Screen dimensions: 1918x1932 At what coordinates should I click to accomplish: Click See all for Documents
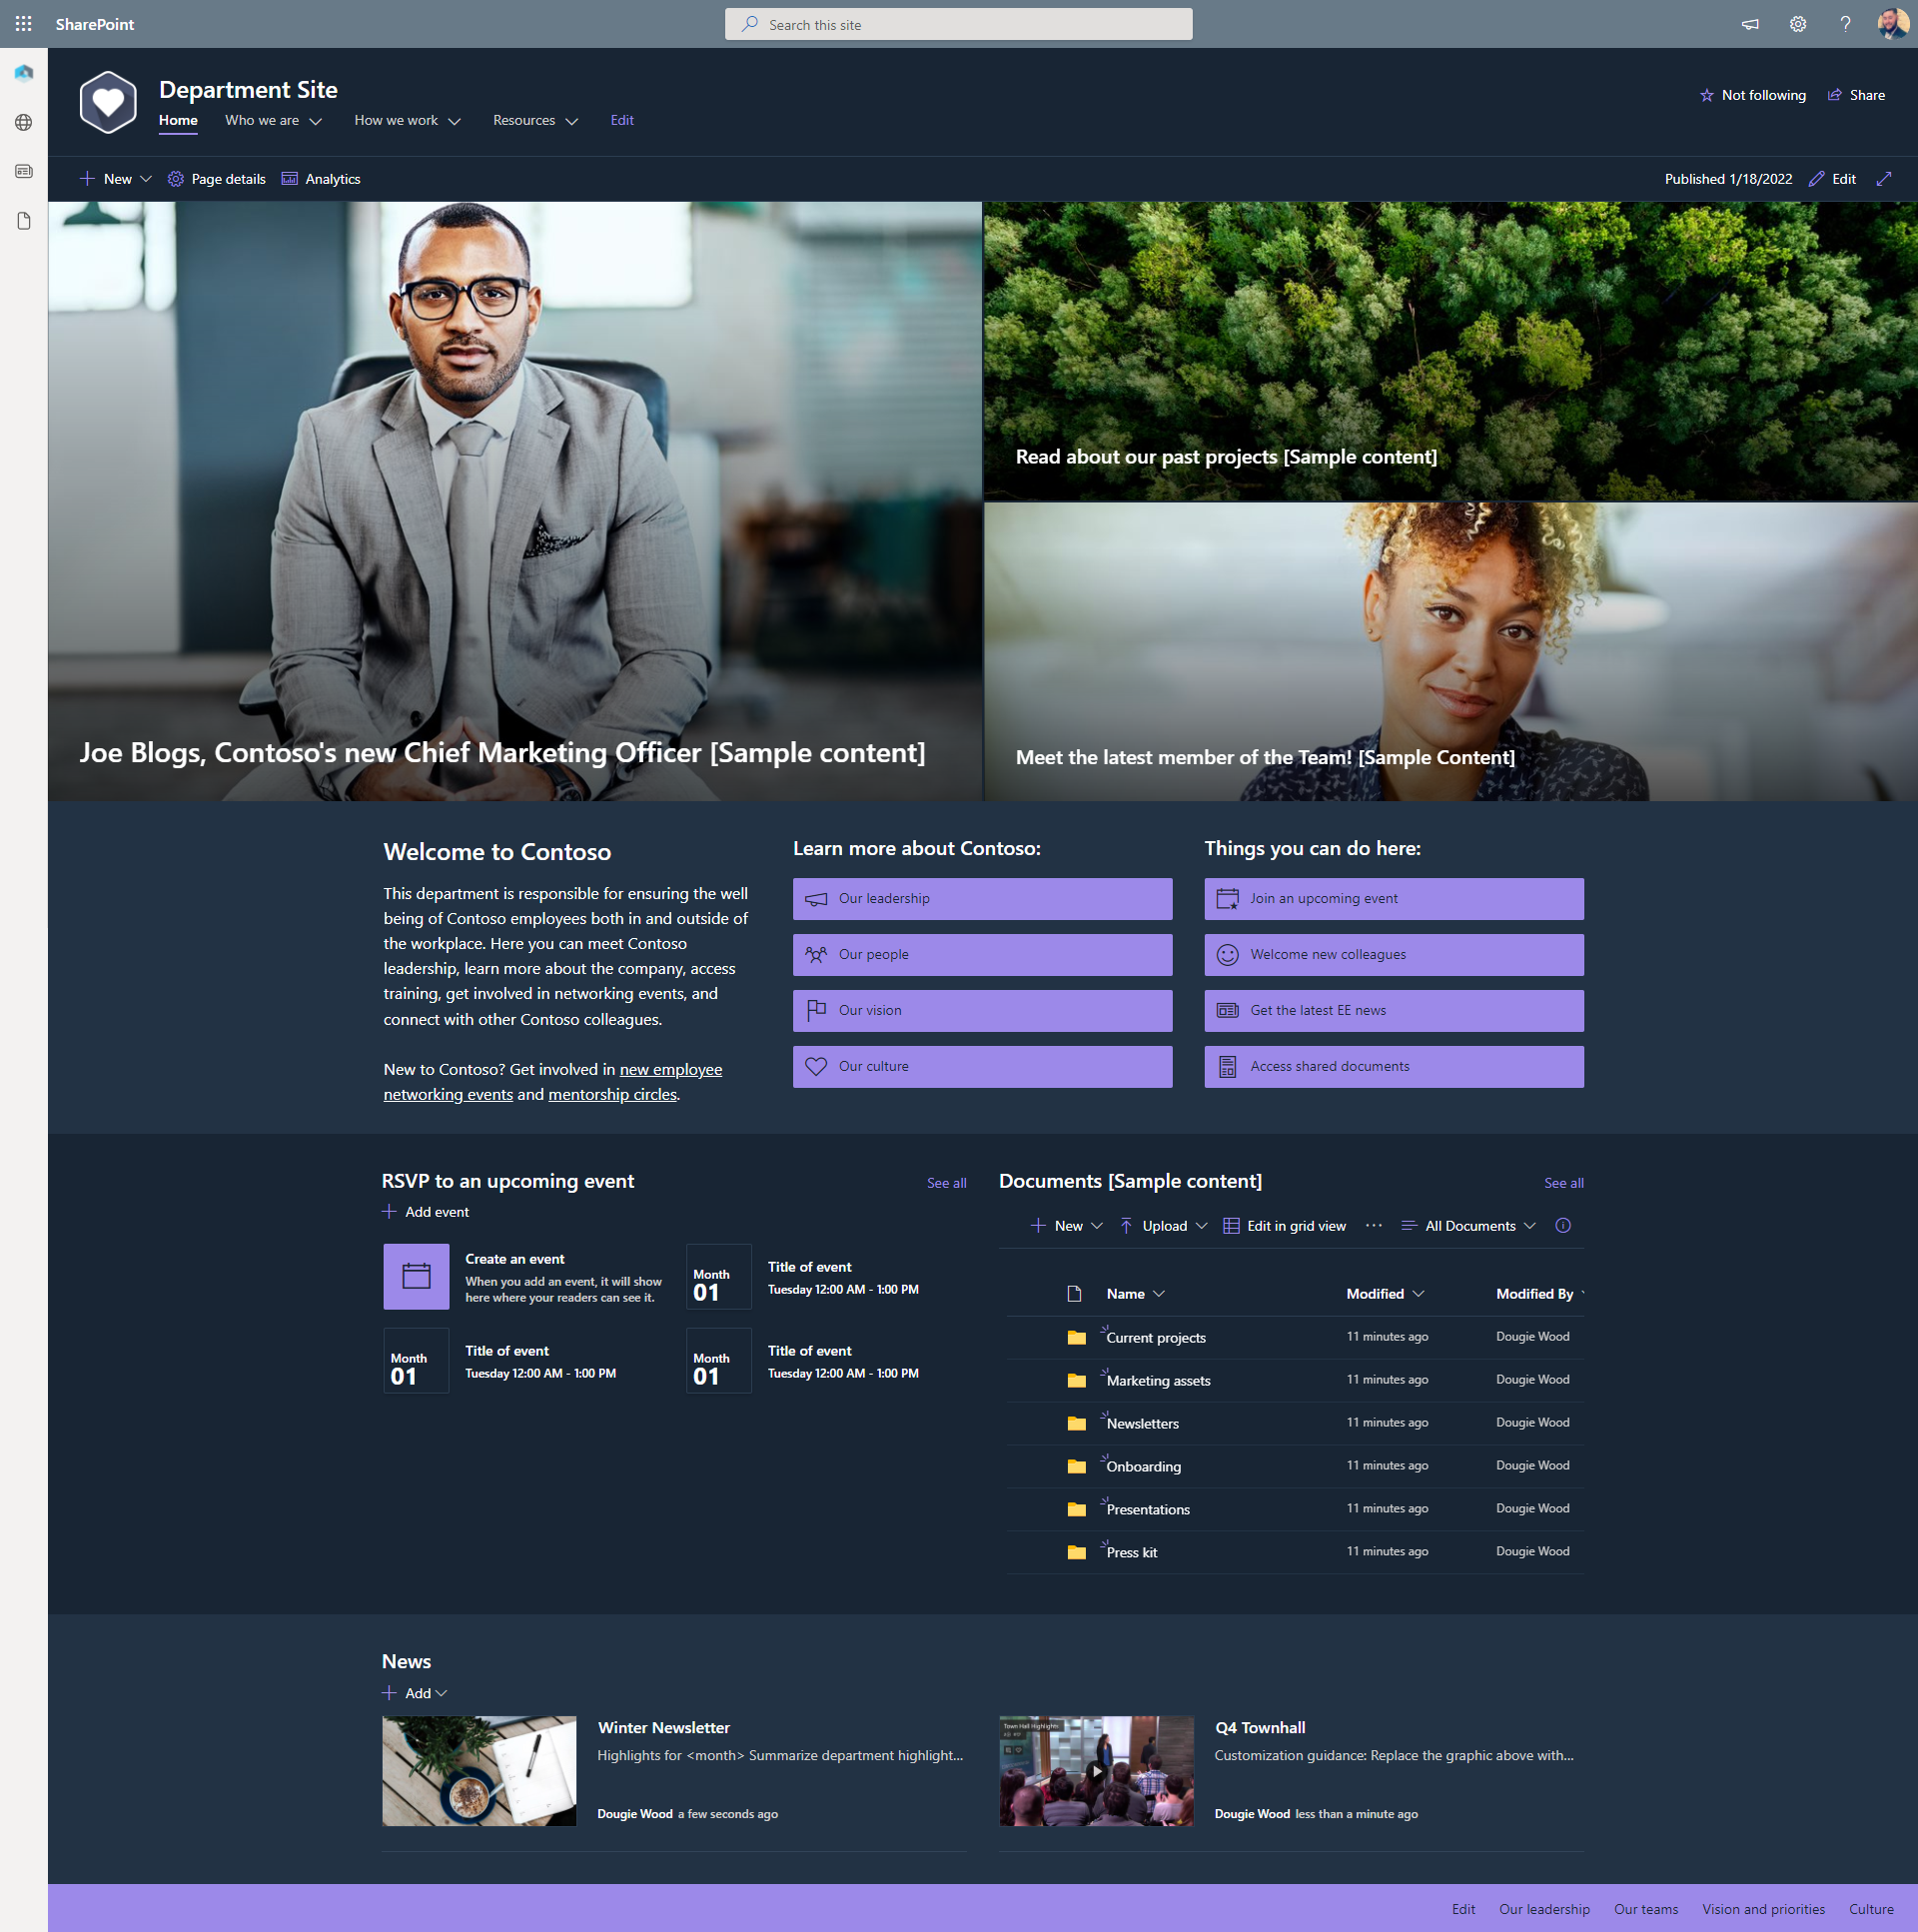(x=1563, y=1183)
